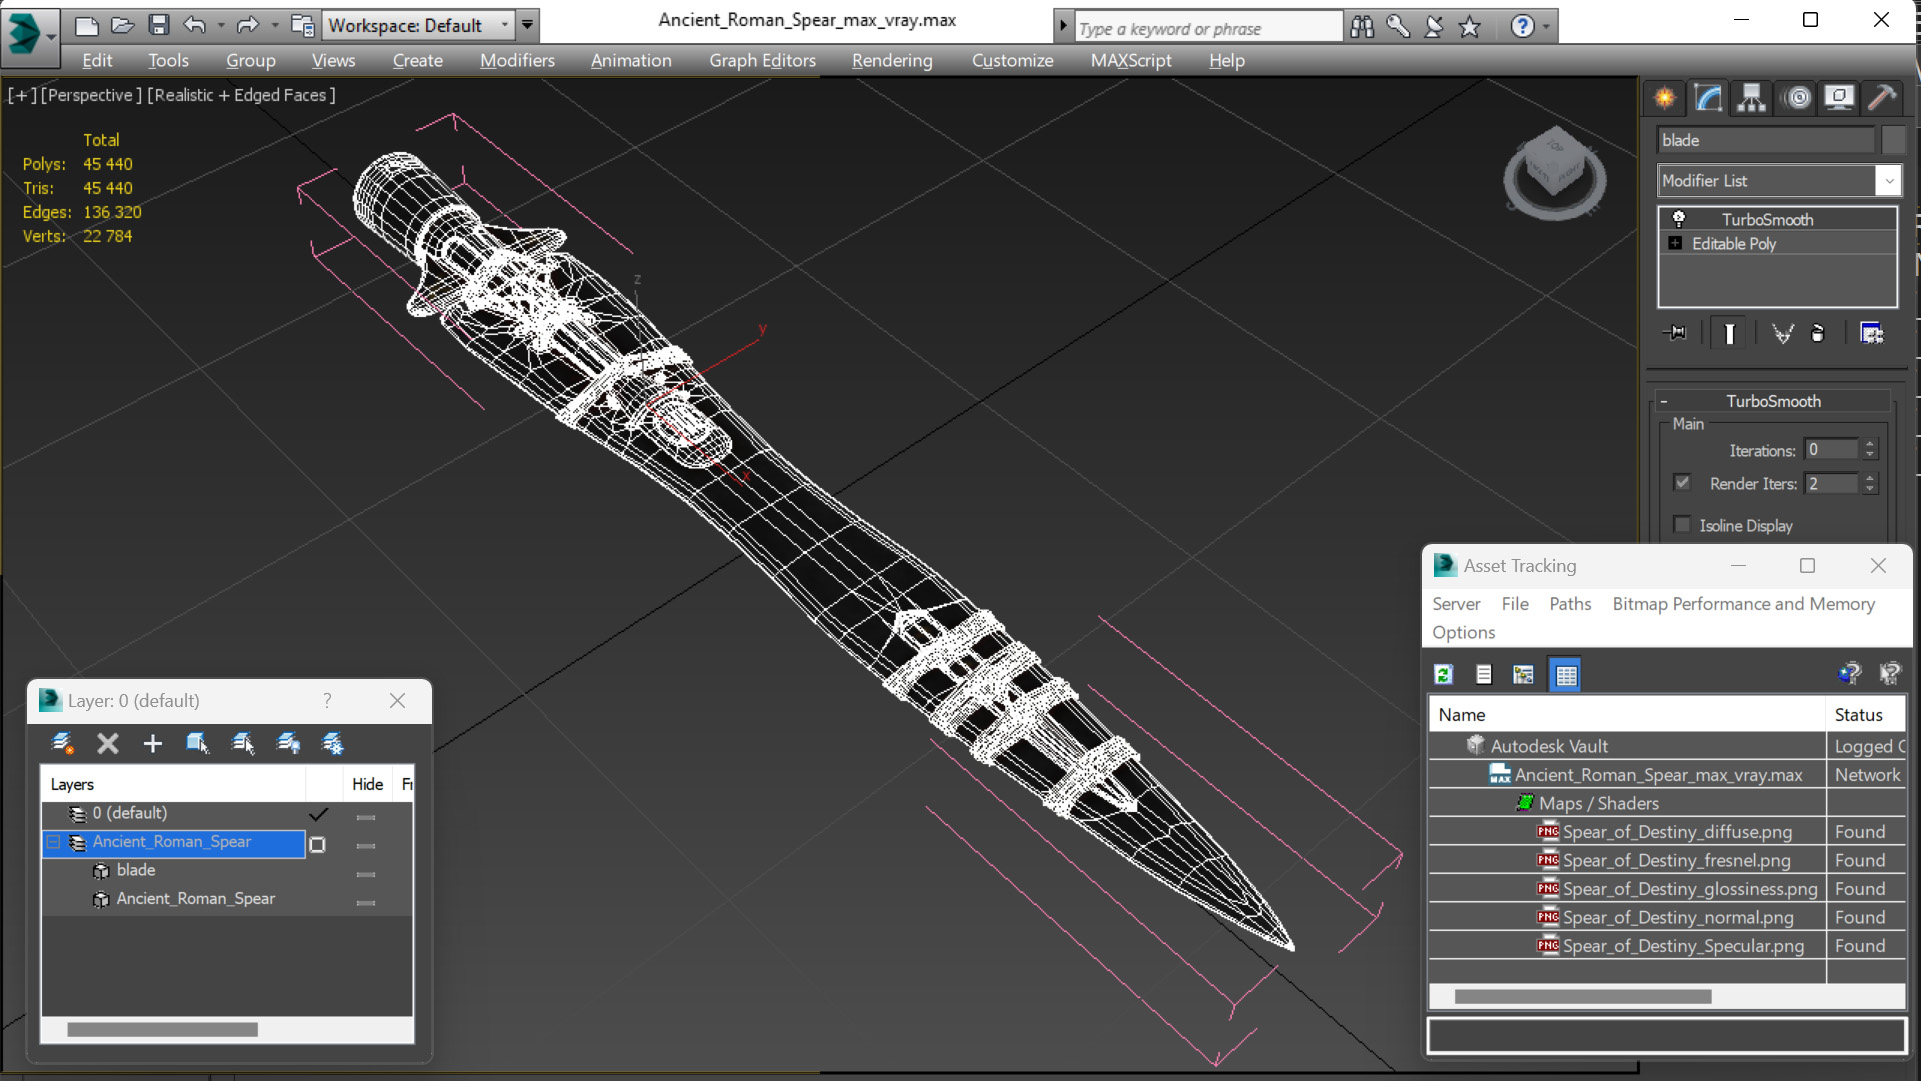
Task: Click the star favorites icon
Action: (1469, 26)
